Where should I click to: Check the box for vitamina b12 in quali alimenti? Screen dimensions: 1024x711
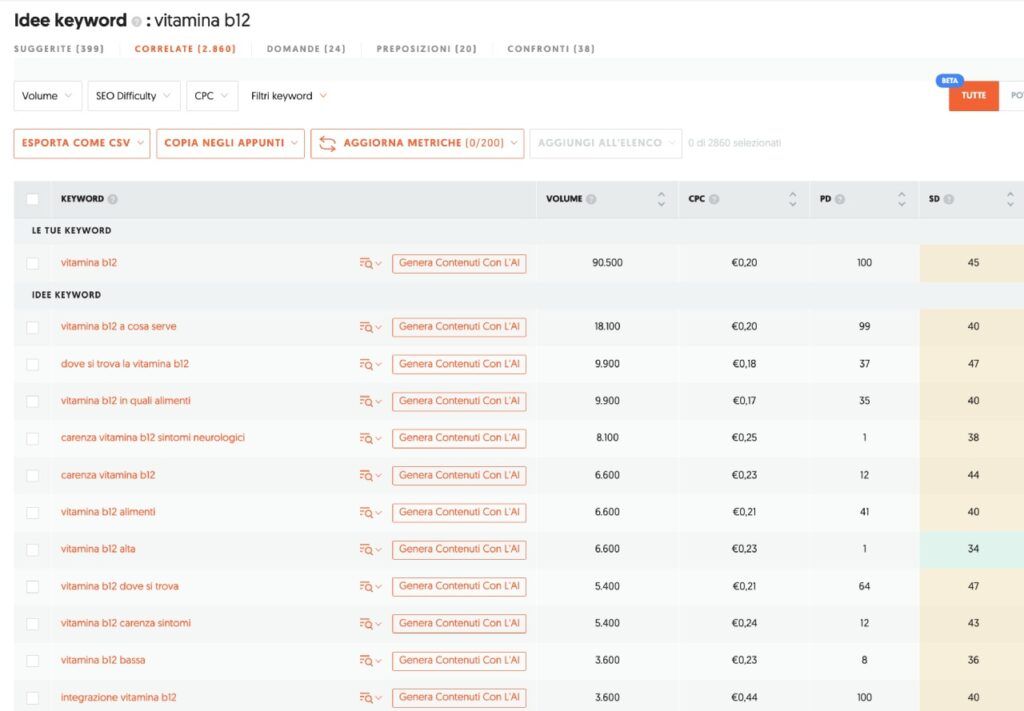(x=32, y=402)
